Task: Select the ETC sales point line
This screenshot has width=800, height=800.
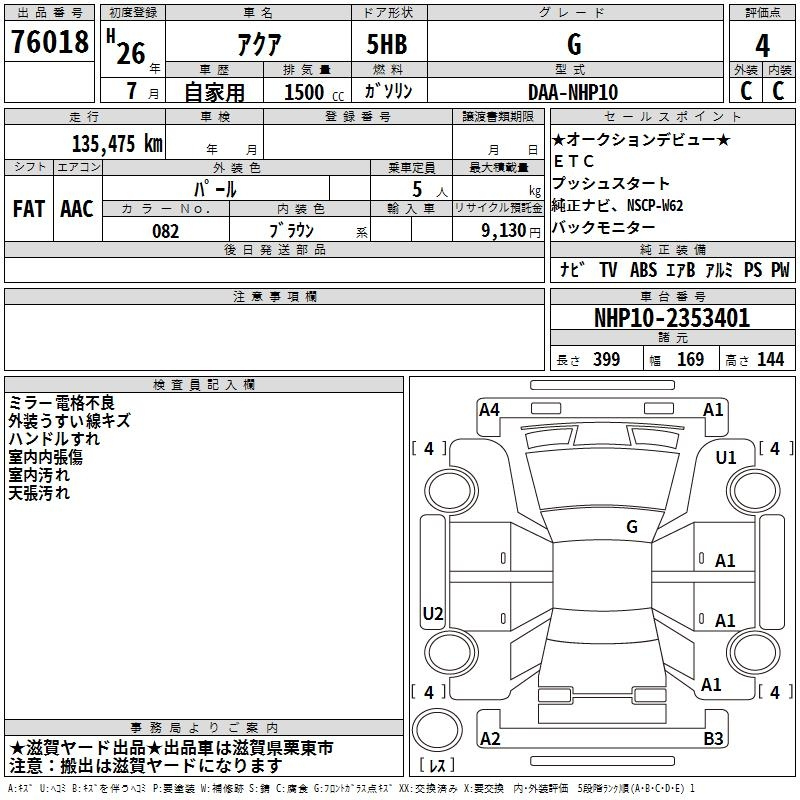Action: coord(574,161)
